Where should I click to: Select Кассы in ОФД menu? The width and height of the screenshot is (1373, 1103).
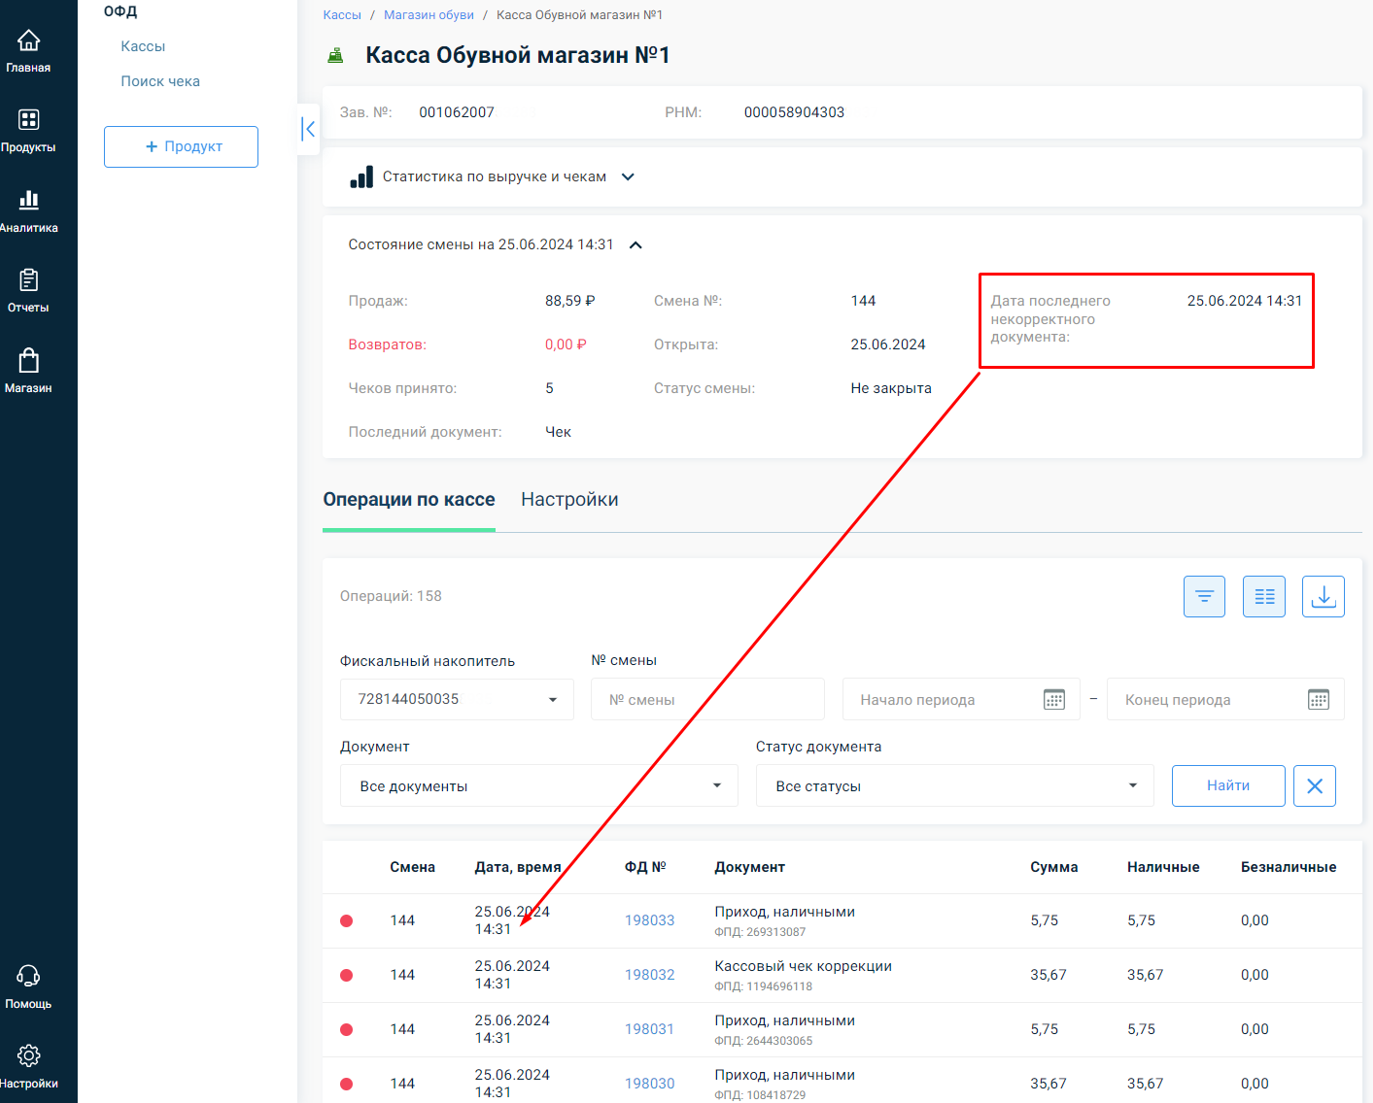[143, 46]
